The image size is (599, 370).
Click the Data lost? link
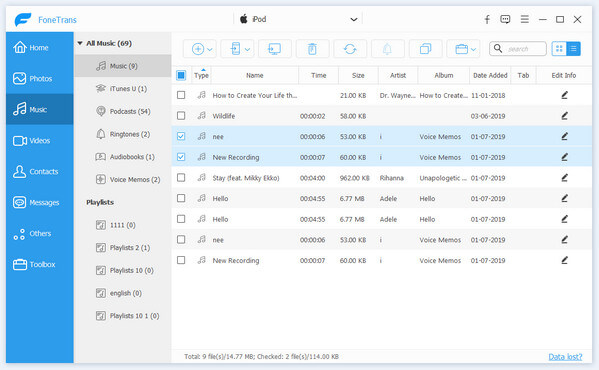(565, 357)
